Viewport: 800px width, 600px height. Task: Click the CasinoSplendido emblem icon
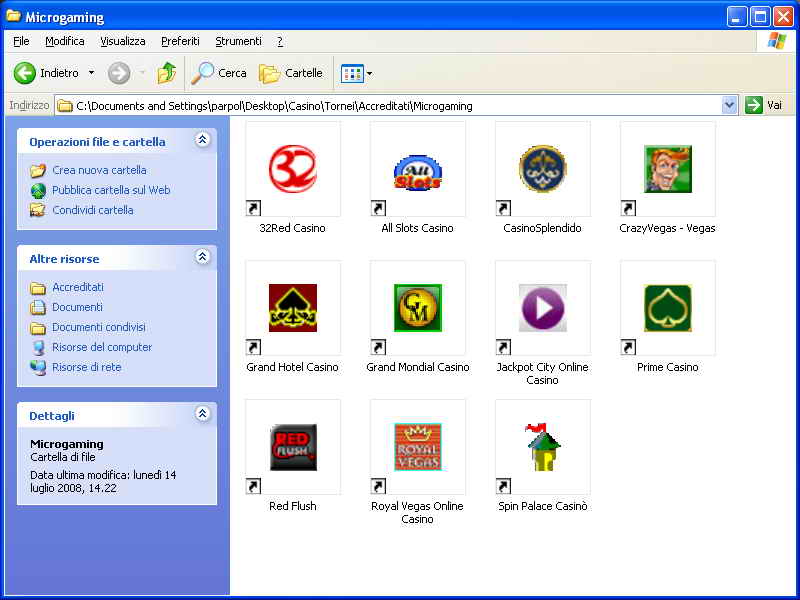click(x=543, y=169)
